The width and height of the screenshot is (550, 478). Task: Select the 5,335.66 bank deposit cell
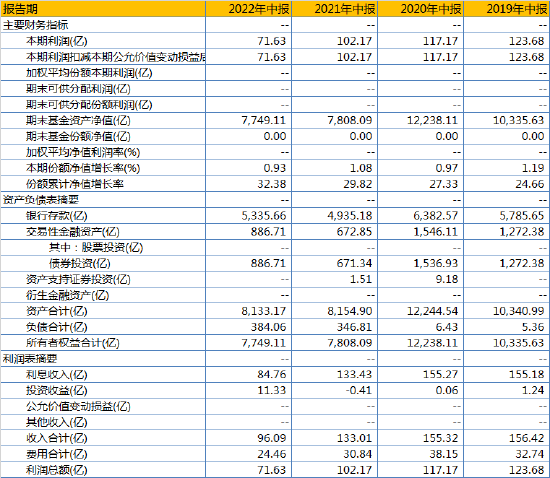(249, 216)
